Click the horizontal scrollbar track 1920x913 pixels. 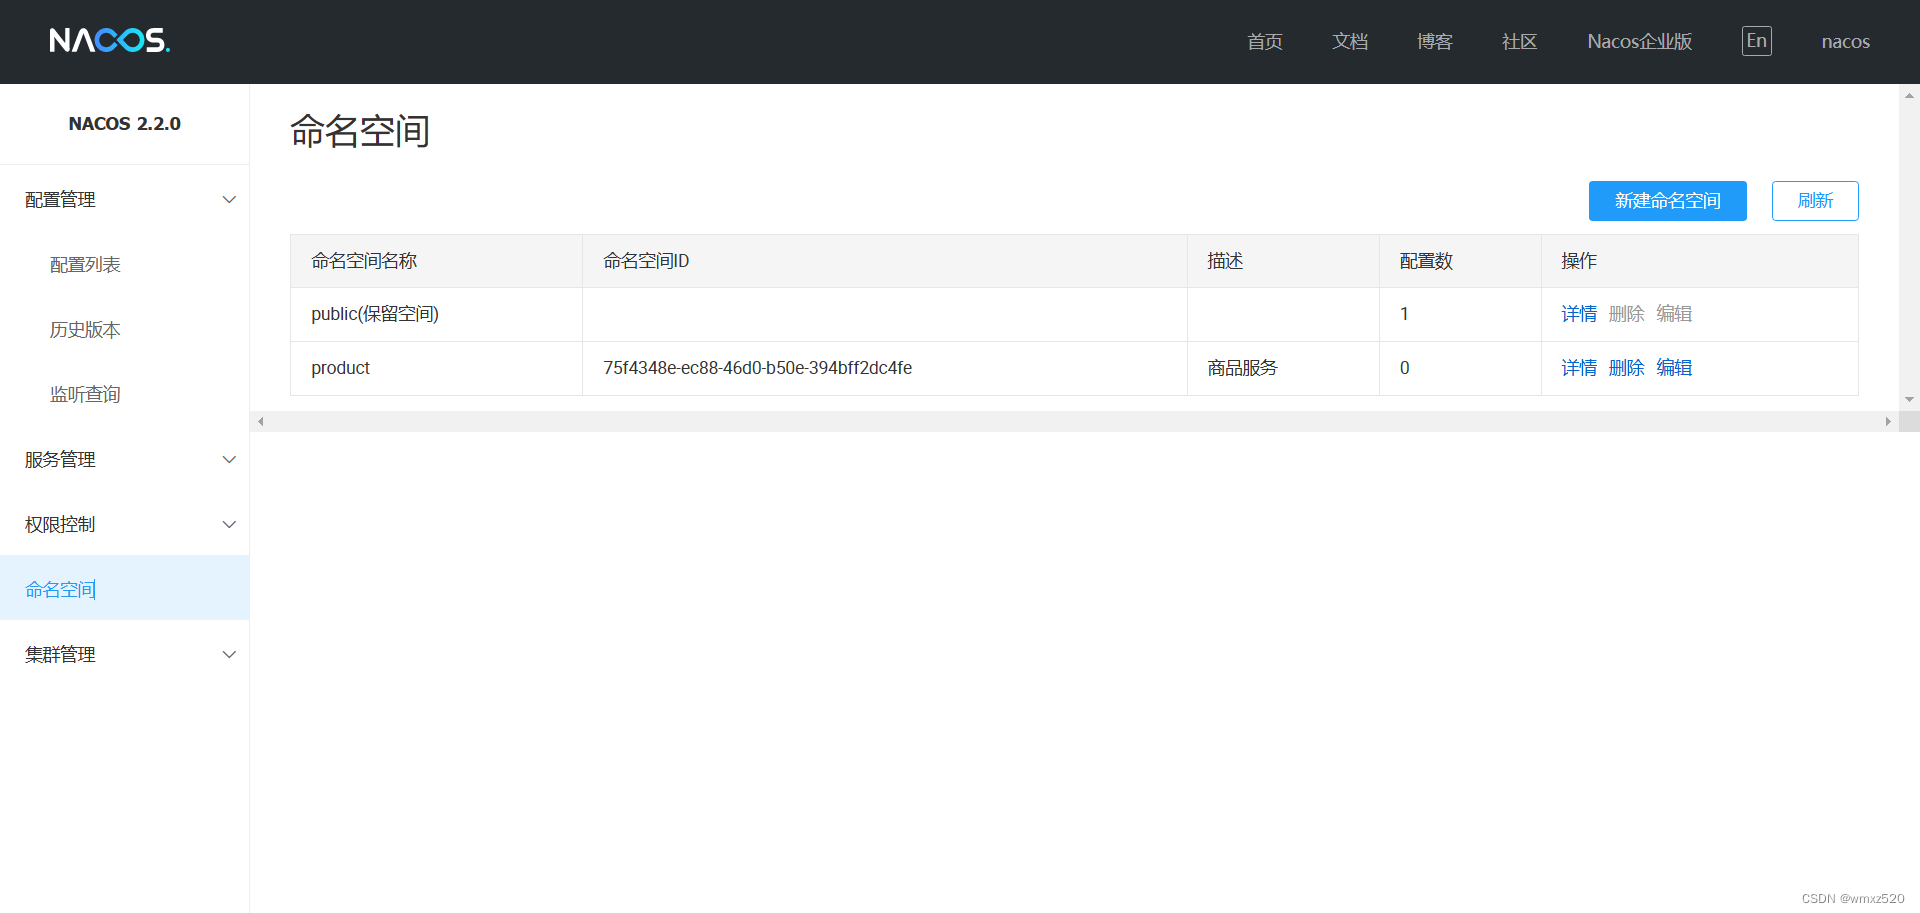1074,421
